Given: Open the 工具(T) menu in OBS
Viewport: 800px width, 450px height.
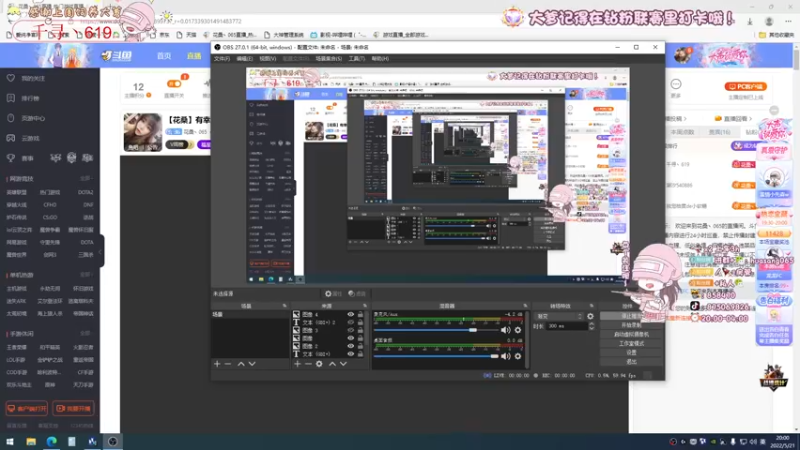Looking at the screenshot, I should pyautogui.click(x=357, y=59).
